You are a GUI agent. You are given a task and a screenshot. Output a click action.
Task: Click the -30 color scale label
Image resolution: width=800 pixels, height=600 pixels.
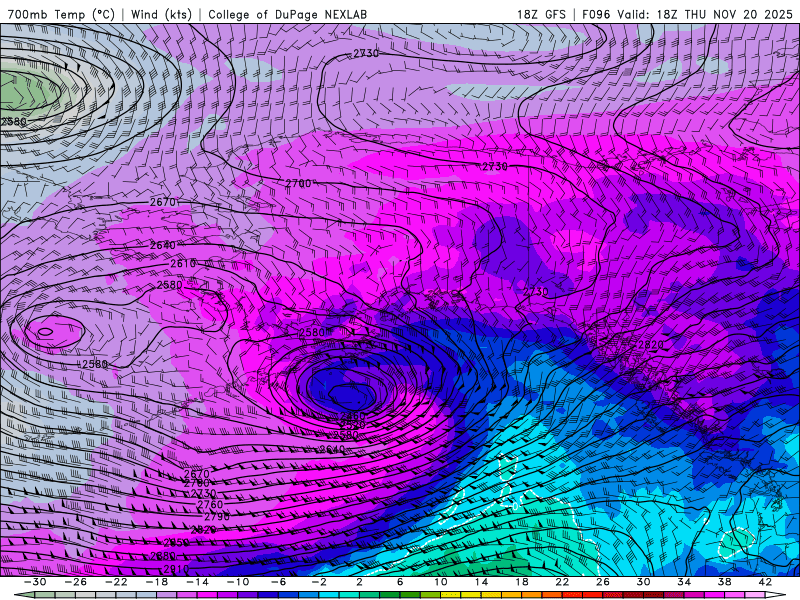tap(35, 582)
